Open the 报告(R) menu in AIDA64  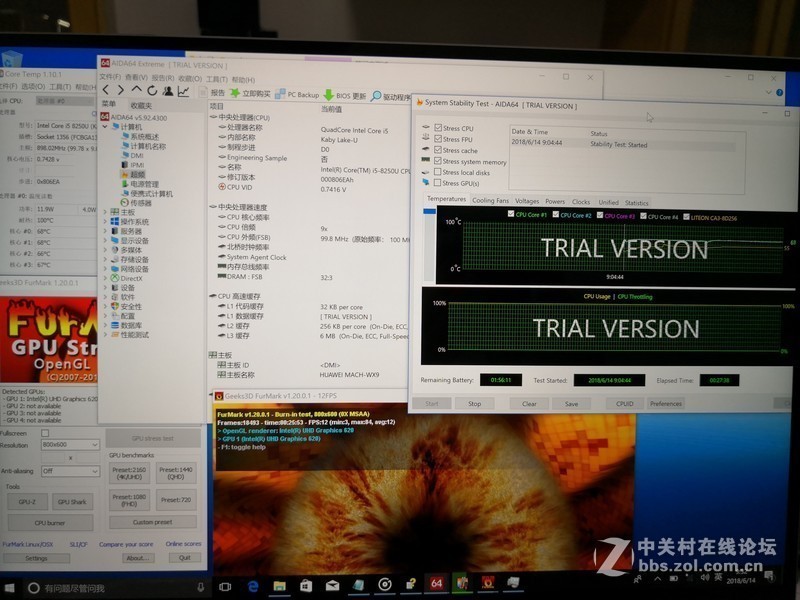click(163, 78)
